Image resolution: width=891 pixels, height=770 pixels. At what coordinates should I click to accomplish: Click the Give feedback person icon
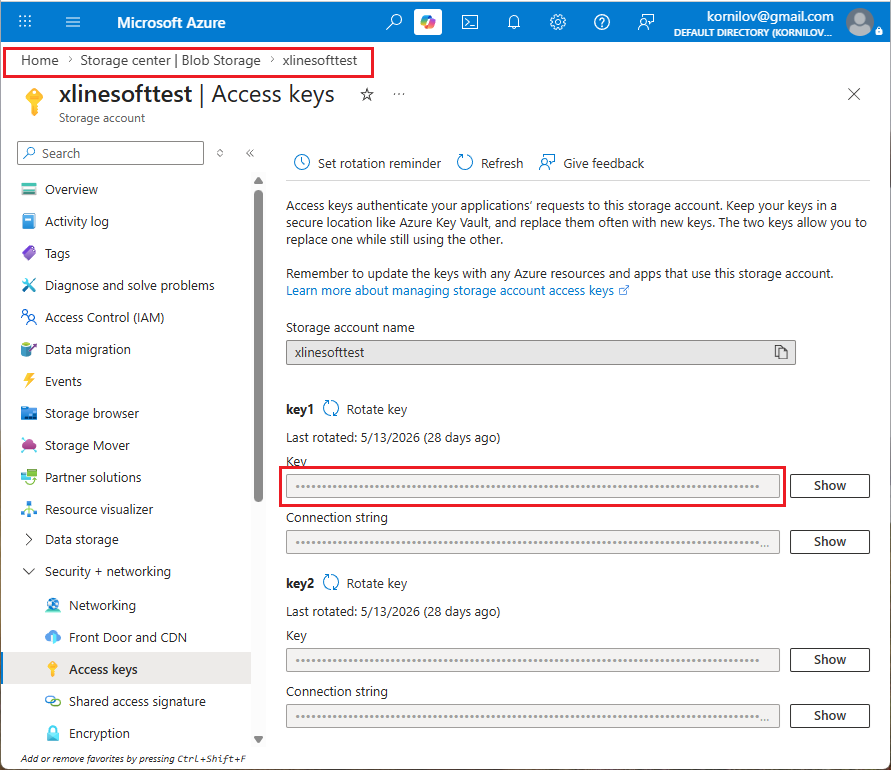tap(547, 163)
